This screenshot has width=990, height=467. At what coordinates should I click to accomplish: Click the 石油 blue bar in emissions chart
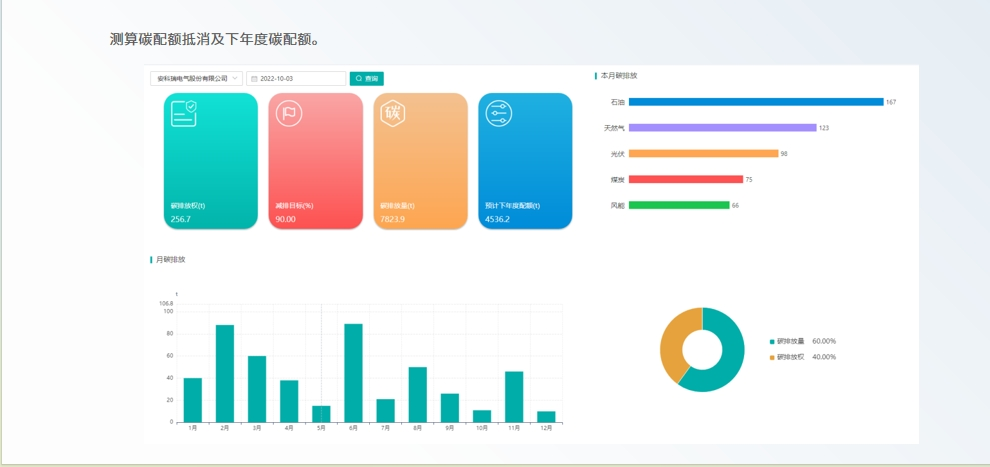tap(755, 102)
